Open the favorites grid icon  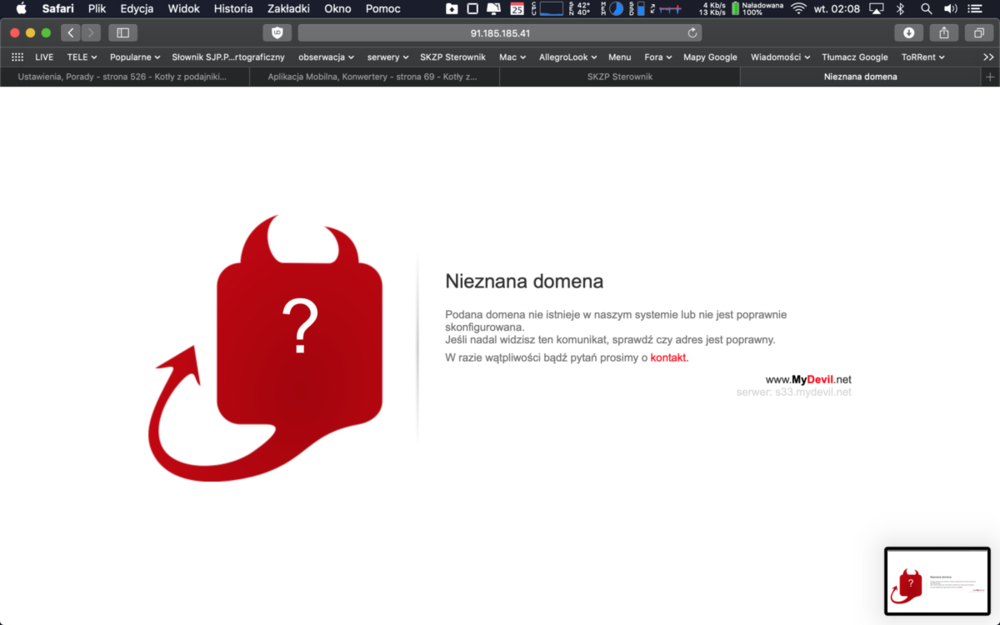(x=17, y=57)
